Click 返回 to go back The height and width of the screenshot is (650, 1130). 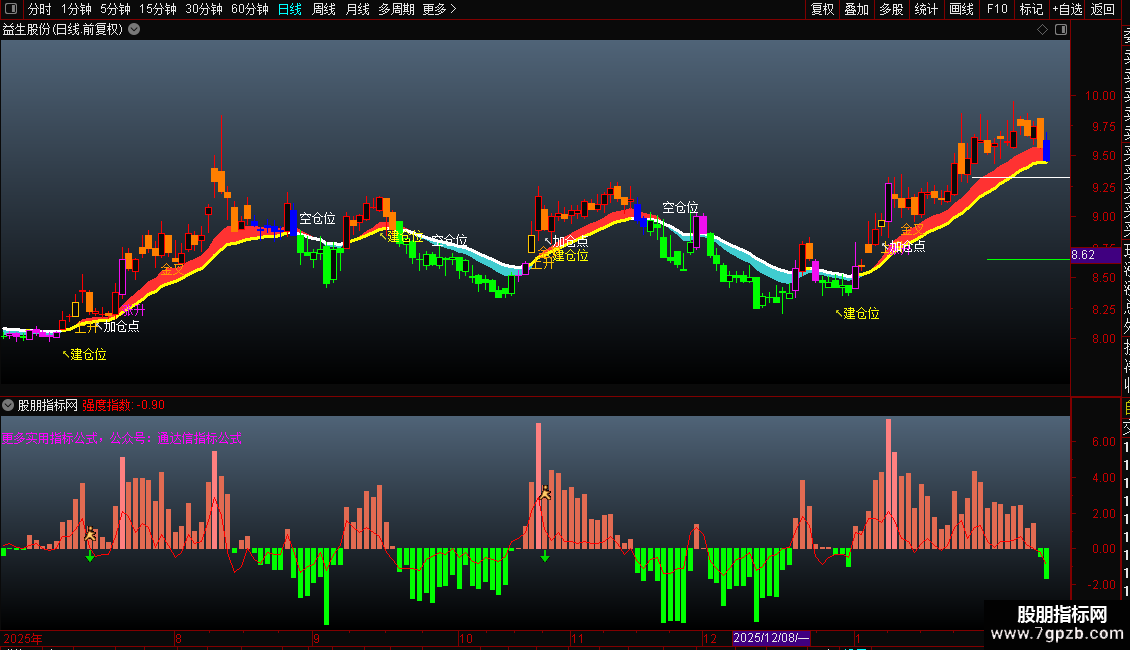point(1103,9)
